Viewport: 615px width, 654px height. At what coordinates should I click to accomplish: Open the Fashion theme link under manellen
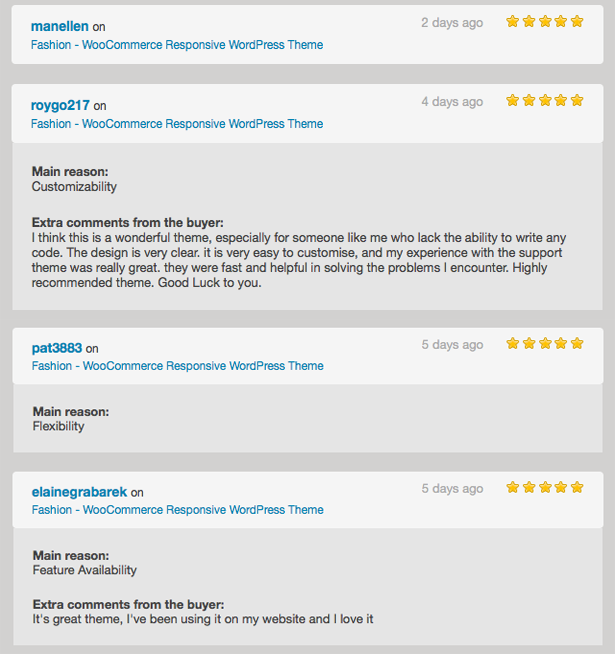(177, 45)
